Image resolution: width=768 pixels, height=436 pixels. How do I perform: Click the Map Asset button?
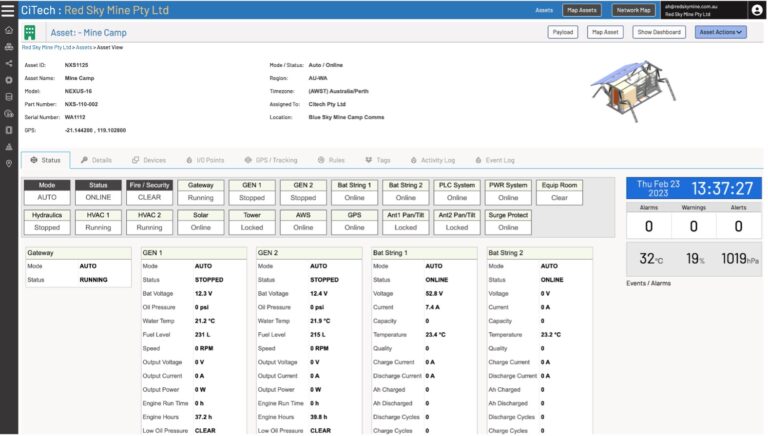click(x=605, y=32)
